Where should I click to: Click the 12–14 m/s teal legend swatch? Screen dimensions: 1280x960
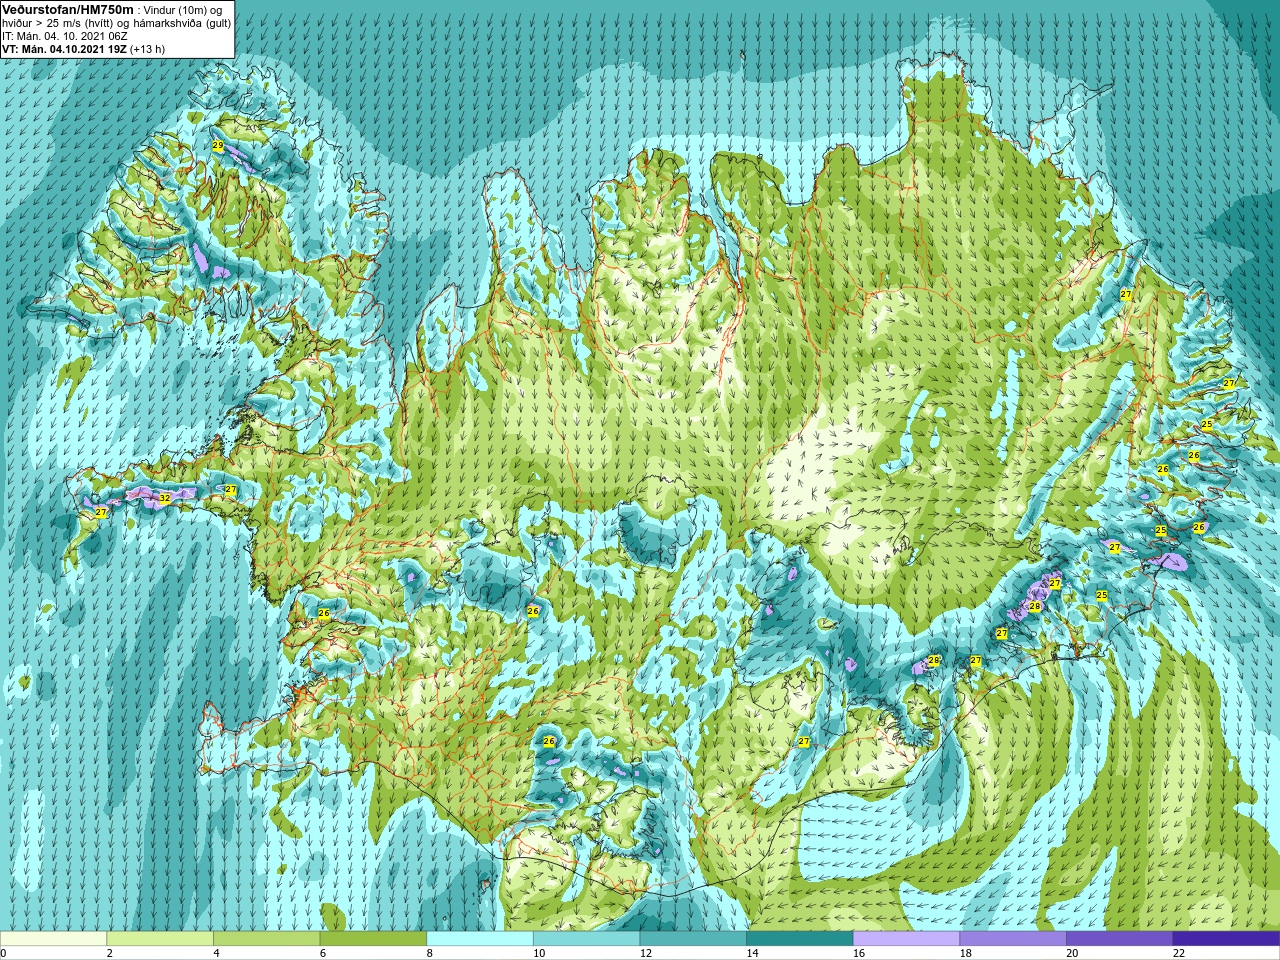coord(693,939)
